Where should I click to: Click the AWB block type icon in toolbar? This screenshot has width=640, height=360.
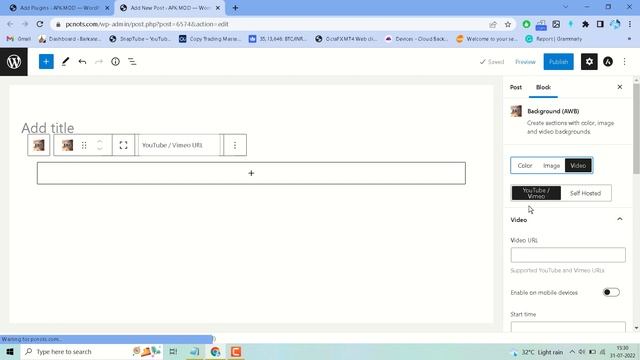[67, 145]
